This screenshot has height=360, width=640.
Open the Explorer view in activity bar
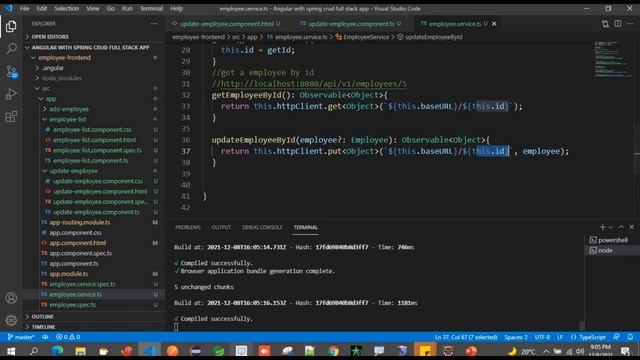[x=11, y=27]
